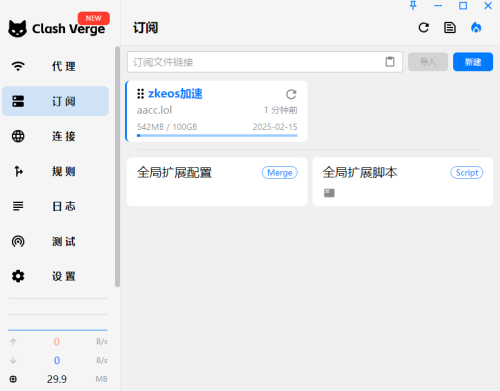Open the 日志 logs page
The image size is (500, 391).
[x=55, y=206]
